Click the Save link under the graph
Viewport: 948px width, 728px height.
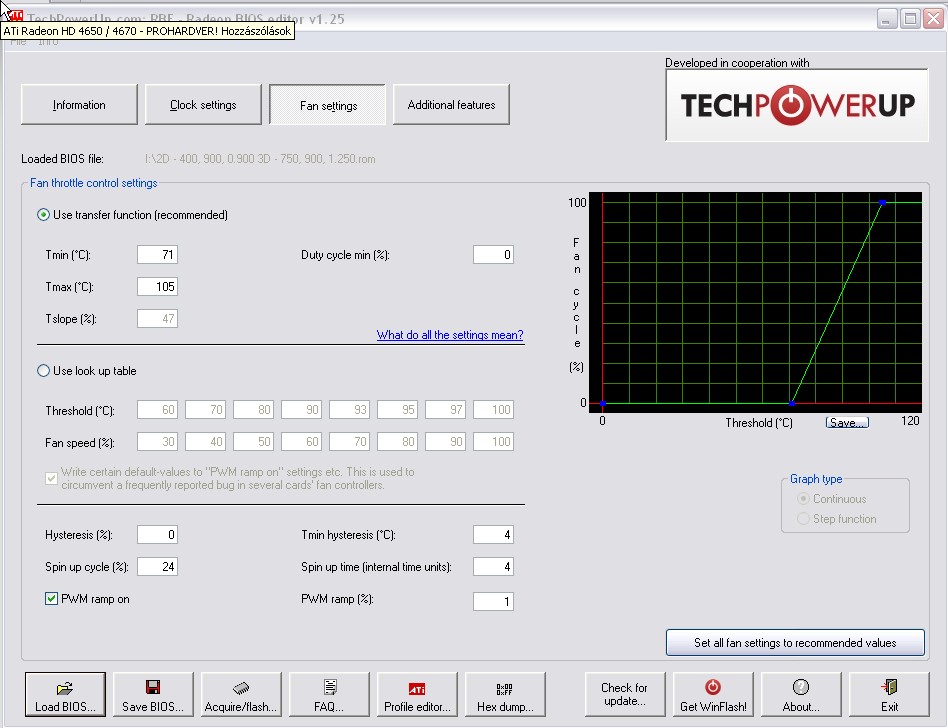(847, 423)
